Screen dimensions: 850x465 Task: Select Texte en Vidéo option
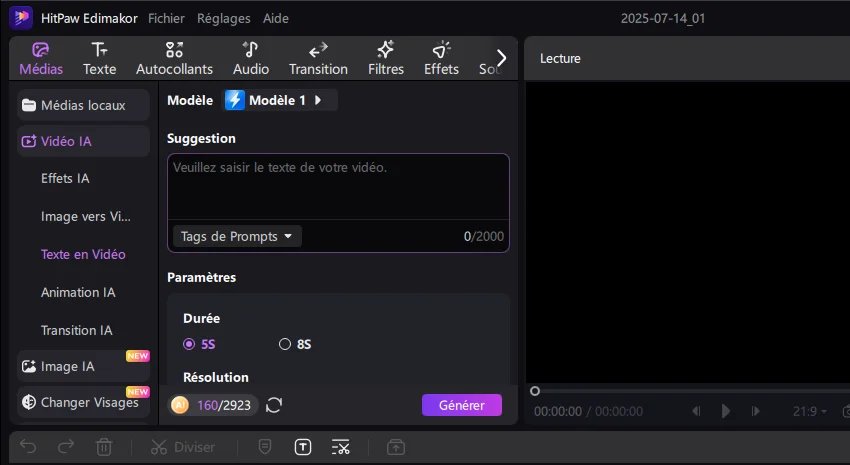pyautogui.click(x=83, y=254)
